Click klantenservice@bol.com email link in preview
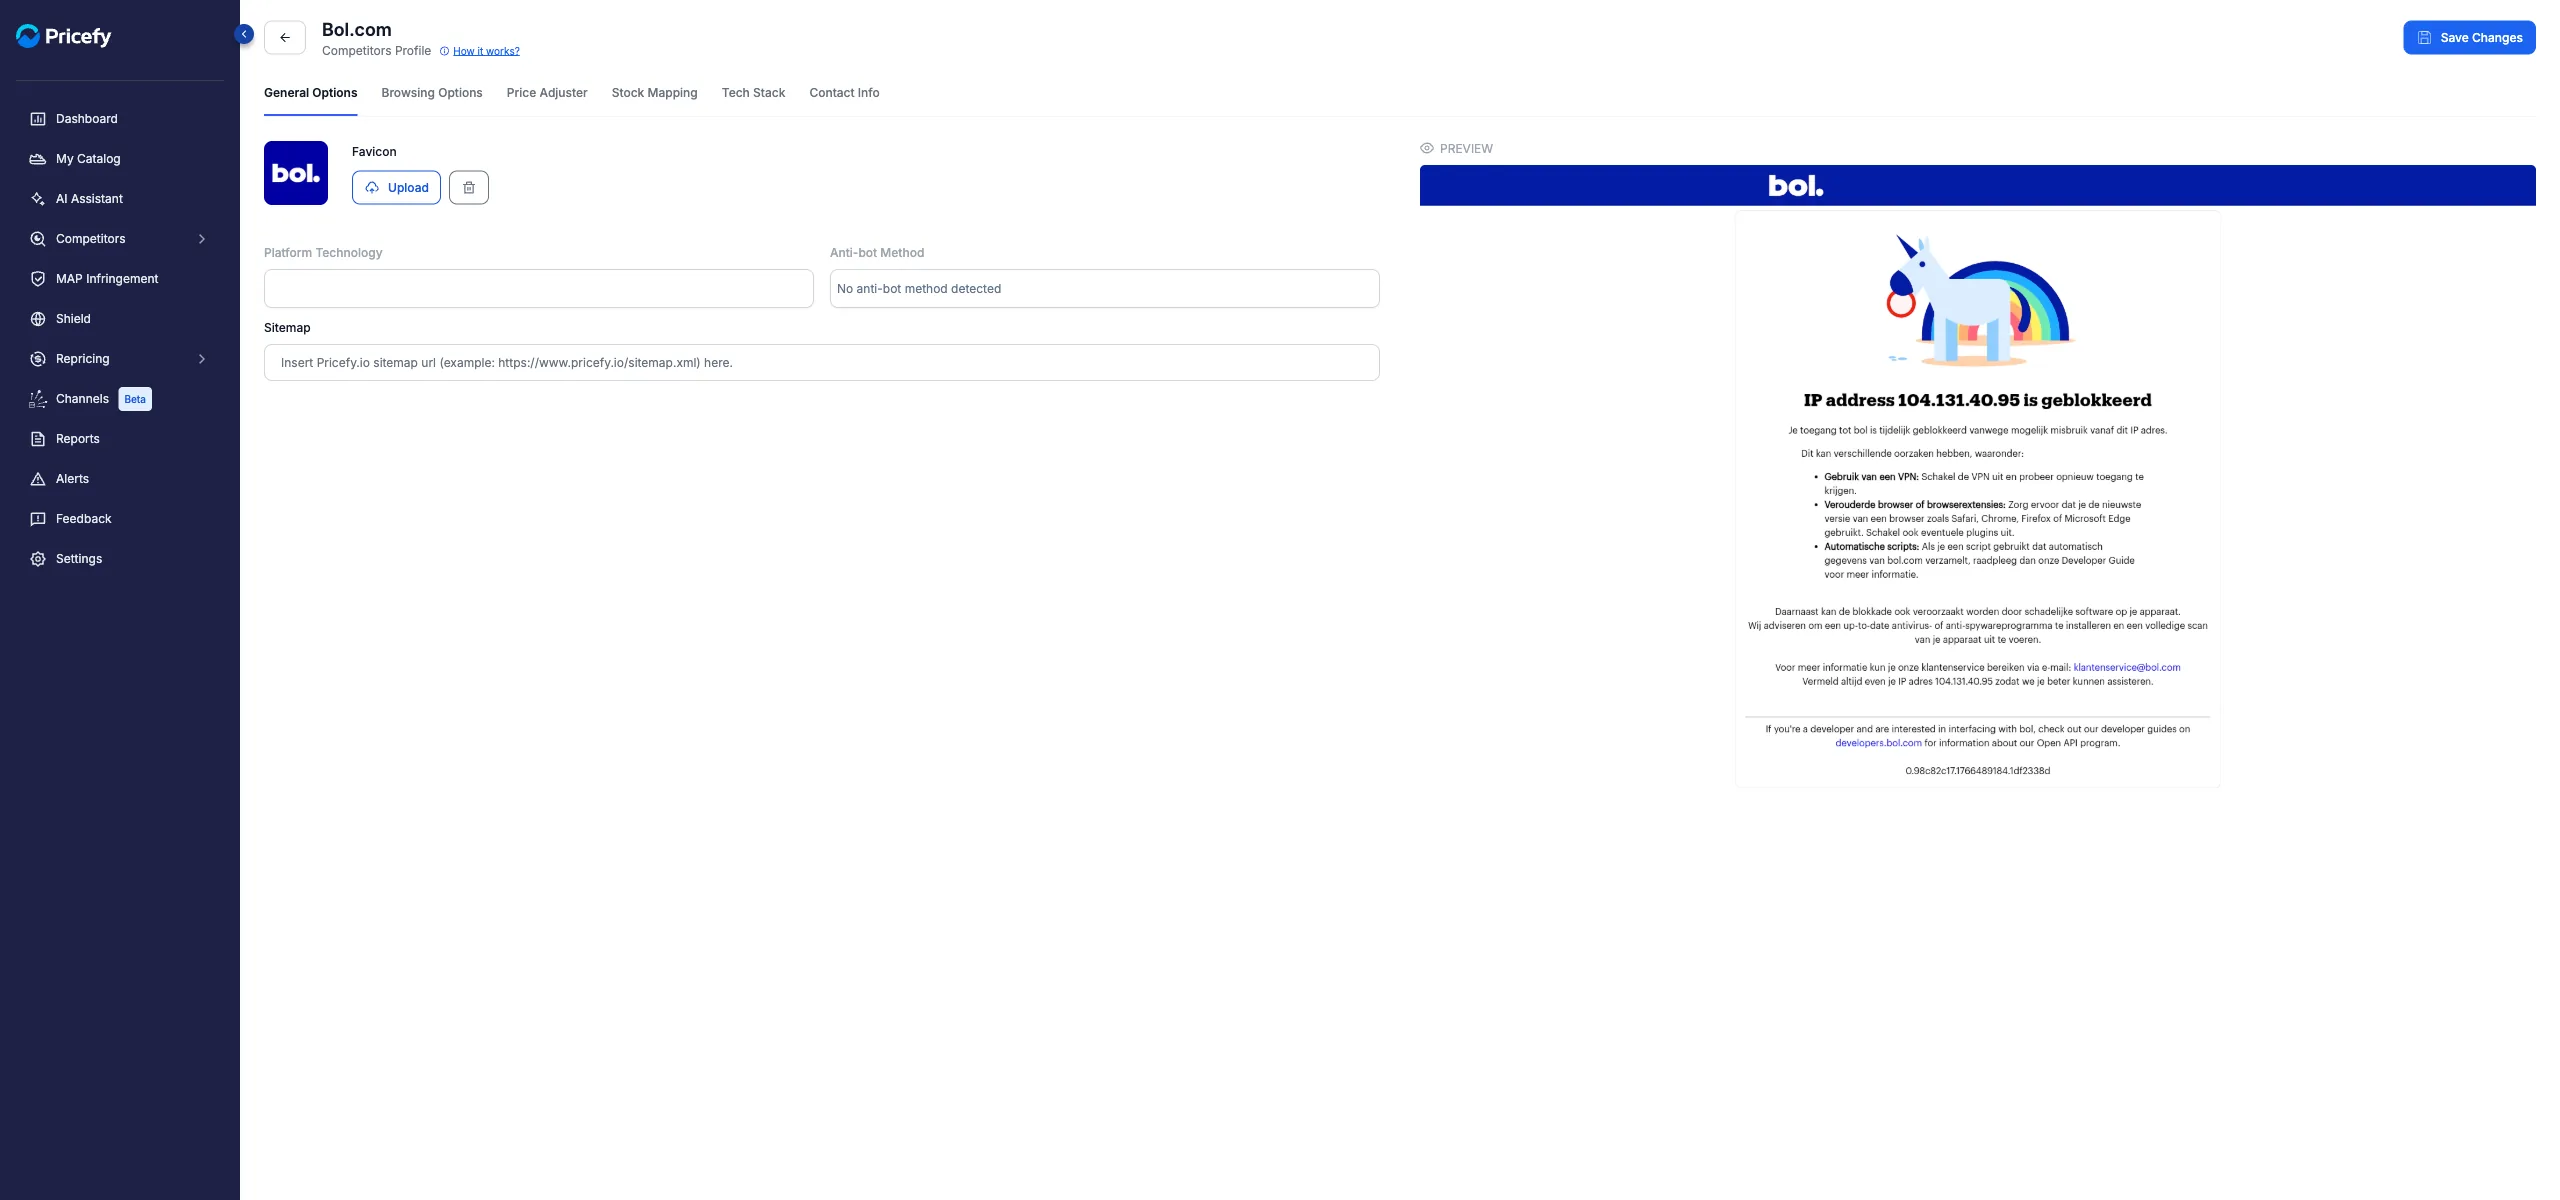The image size is (2560, 1200). [2127, 668]
